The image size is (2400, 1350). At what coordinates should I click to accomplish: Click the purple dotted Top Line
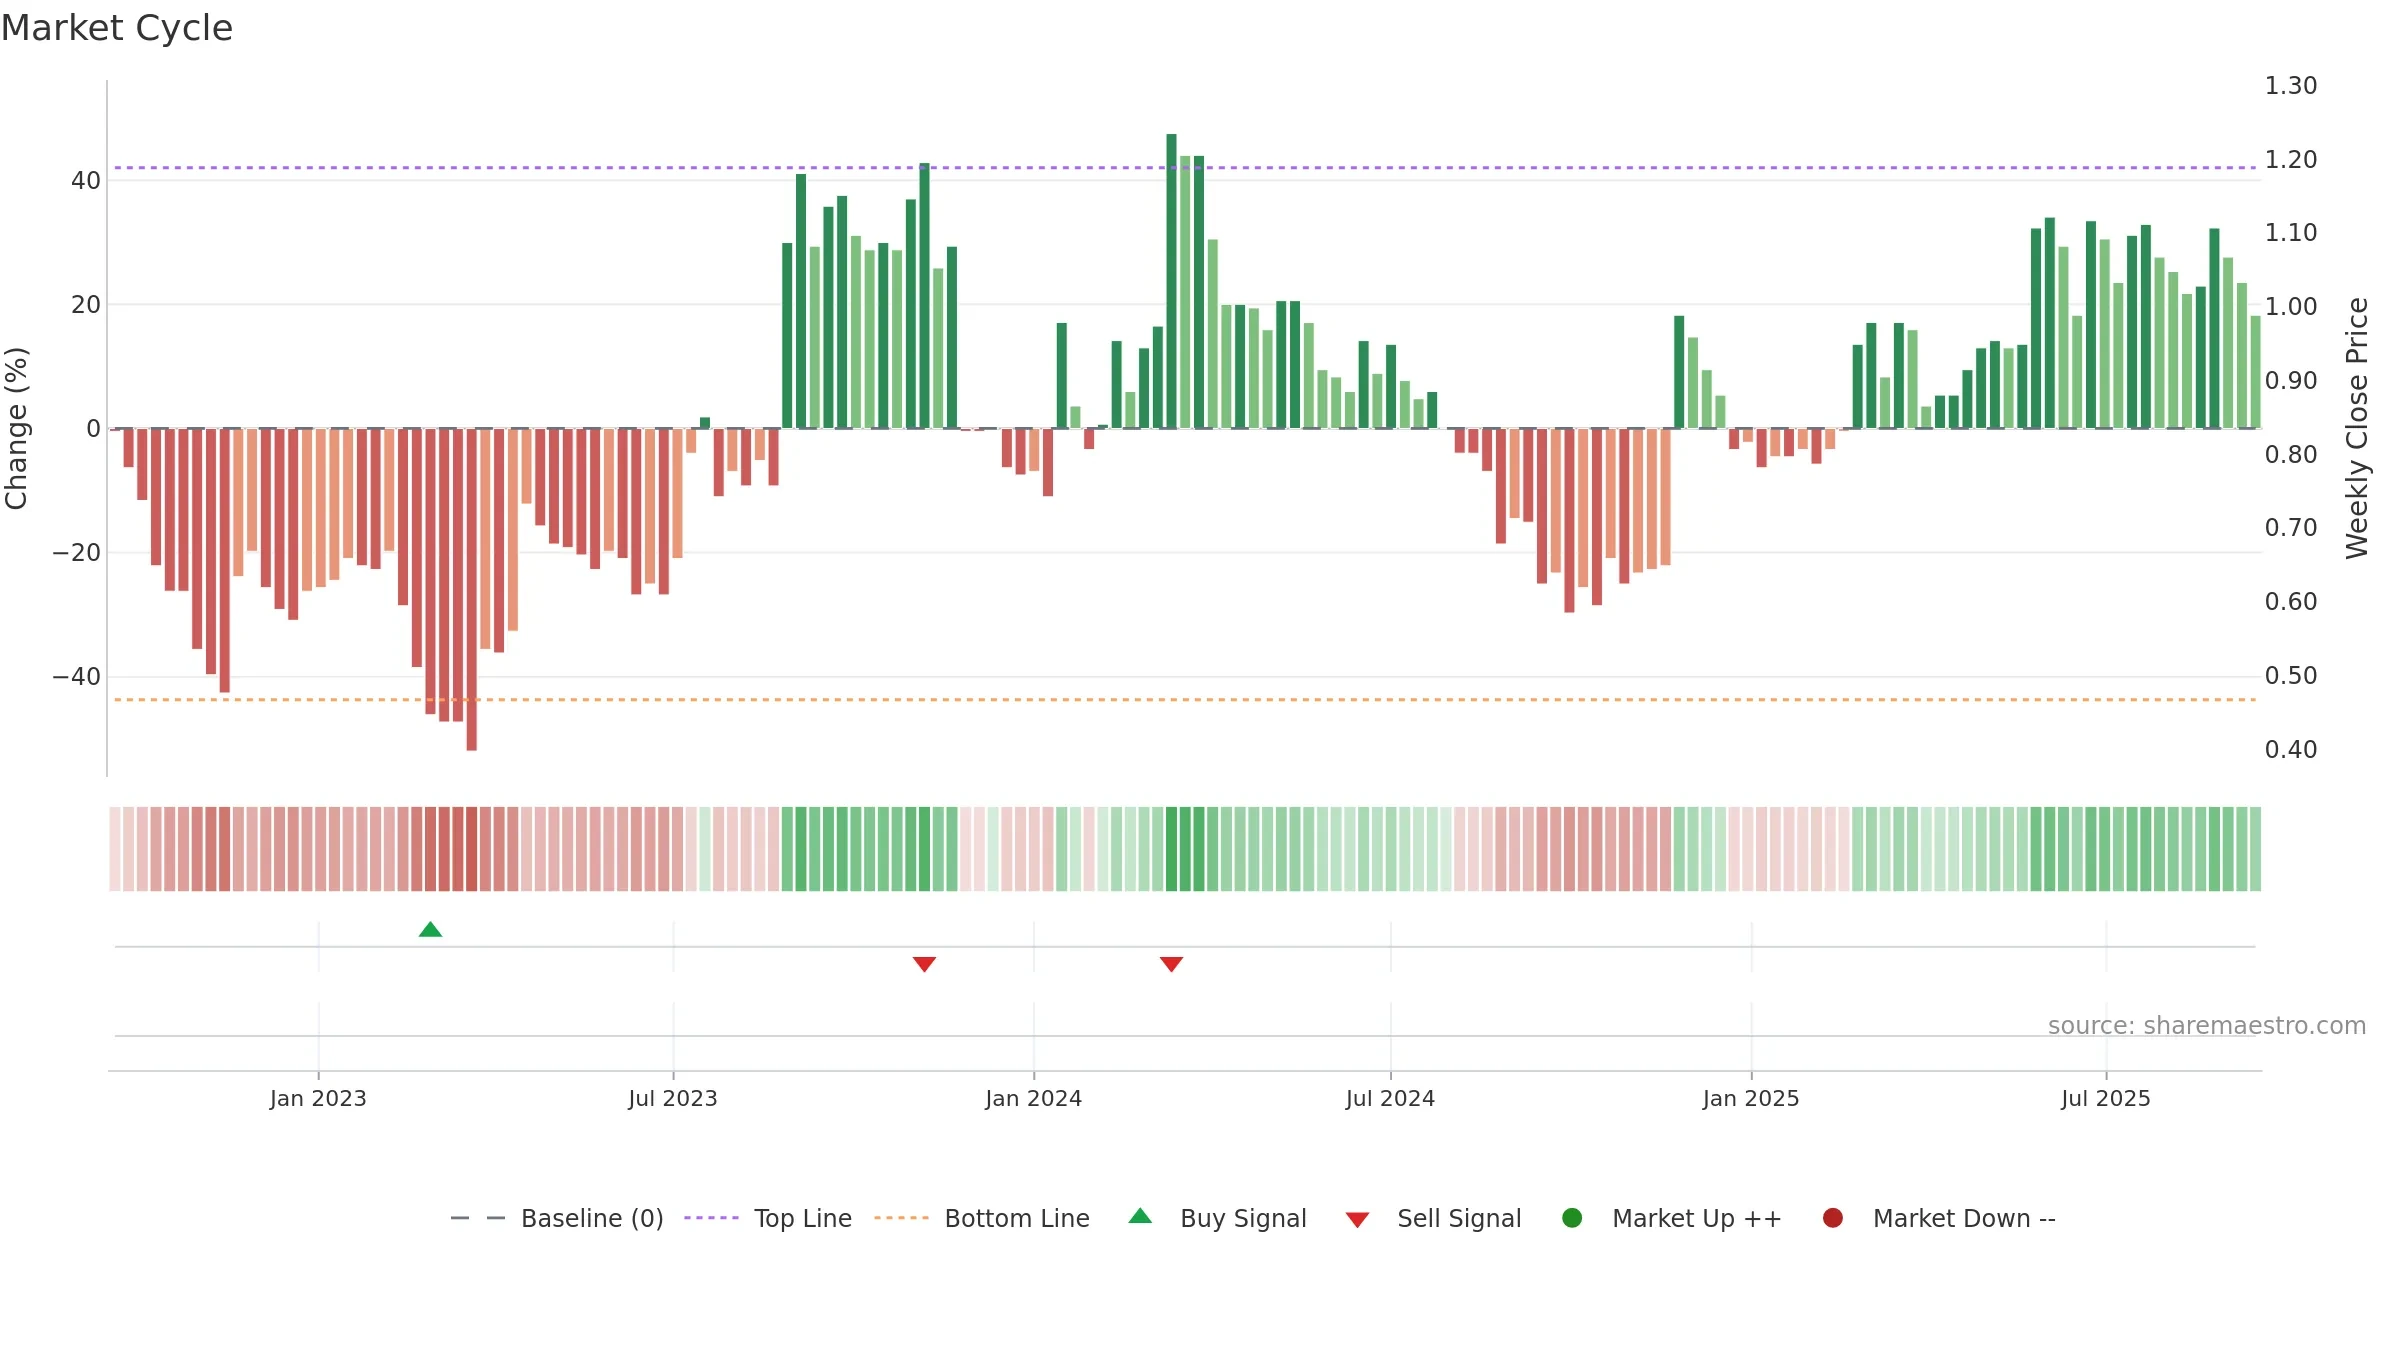pos(1185,168)
